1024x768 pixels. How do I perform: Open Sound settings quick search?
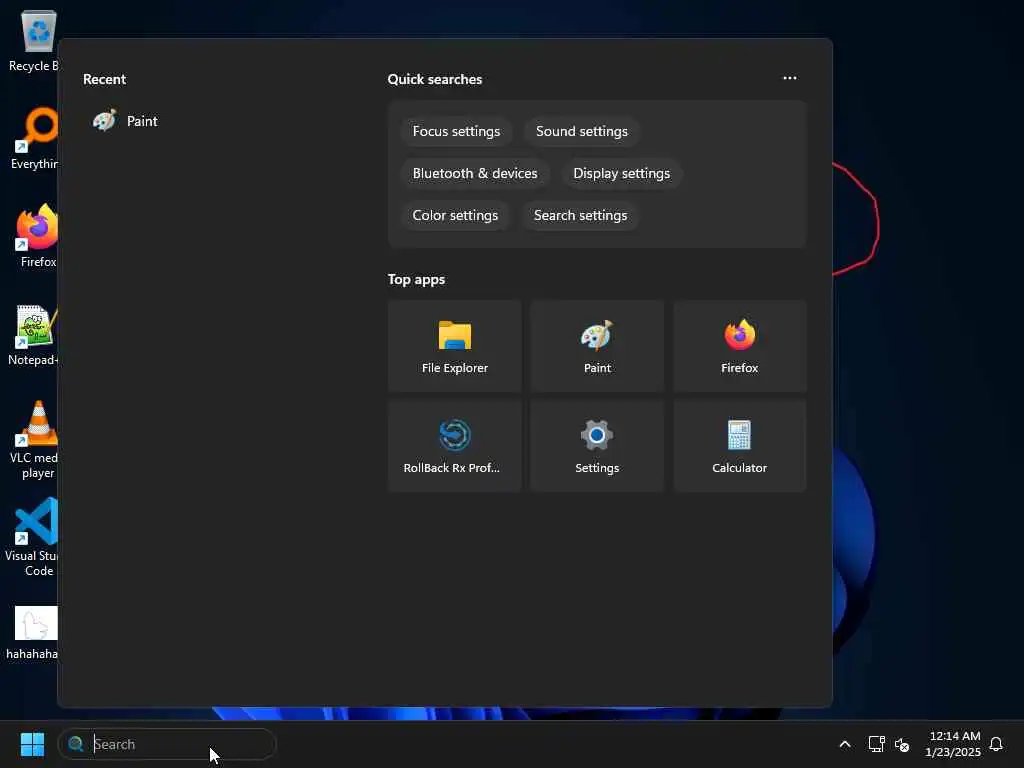581,131
